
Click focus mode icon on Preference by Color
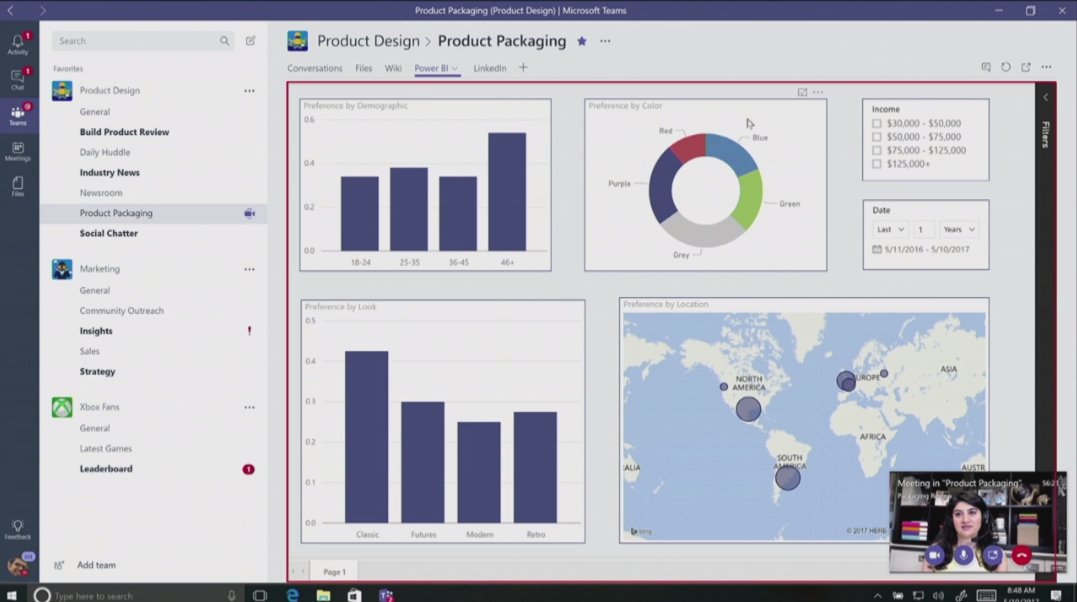click(802, 92)
